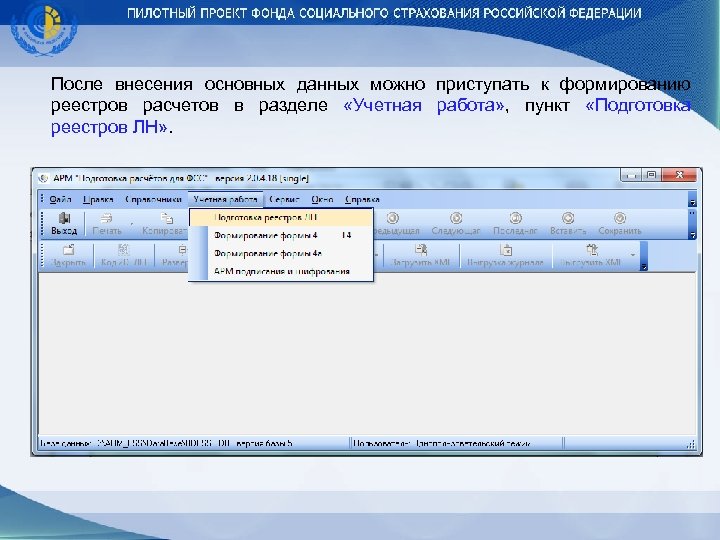Click the database path in status bar

[x=166, y=443]
